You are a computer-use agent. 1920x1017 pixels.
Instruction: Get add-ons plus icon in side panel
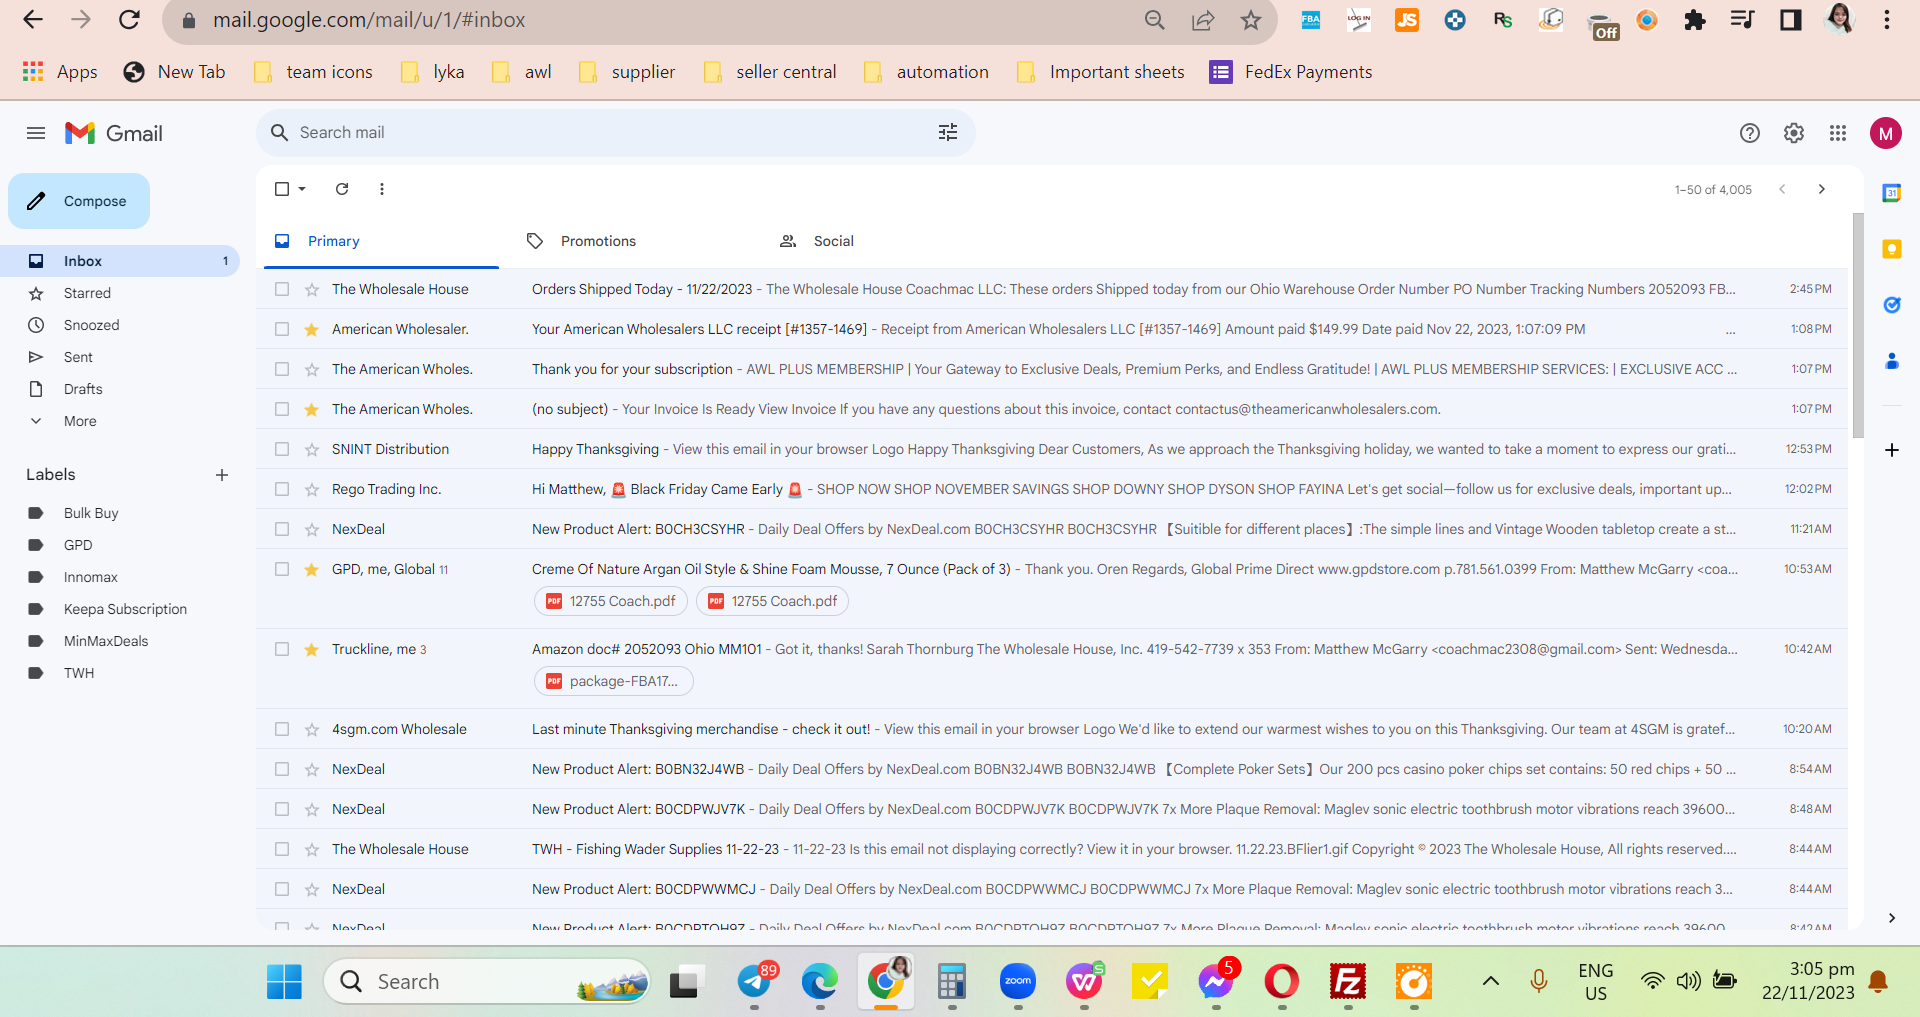click(1892, 450)
